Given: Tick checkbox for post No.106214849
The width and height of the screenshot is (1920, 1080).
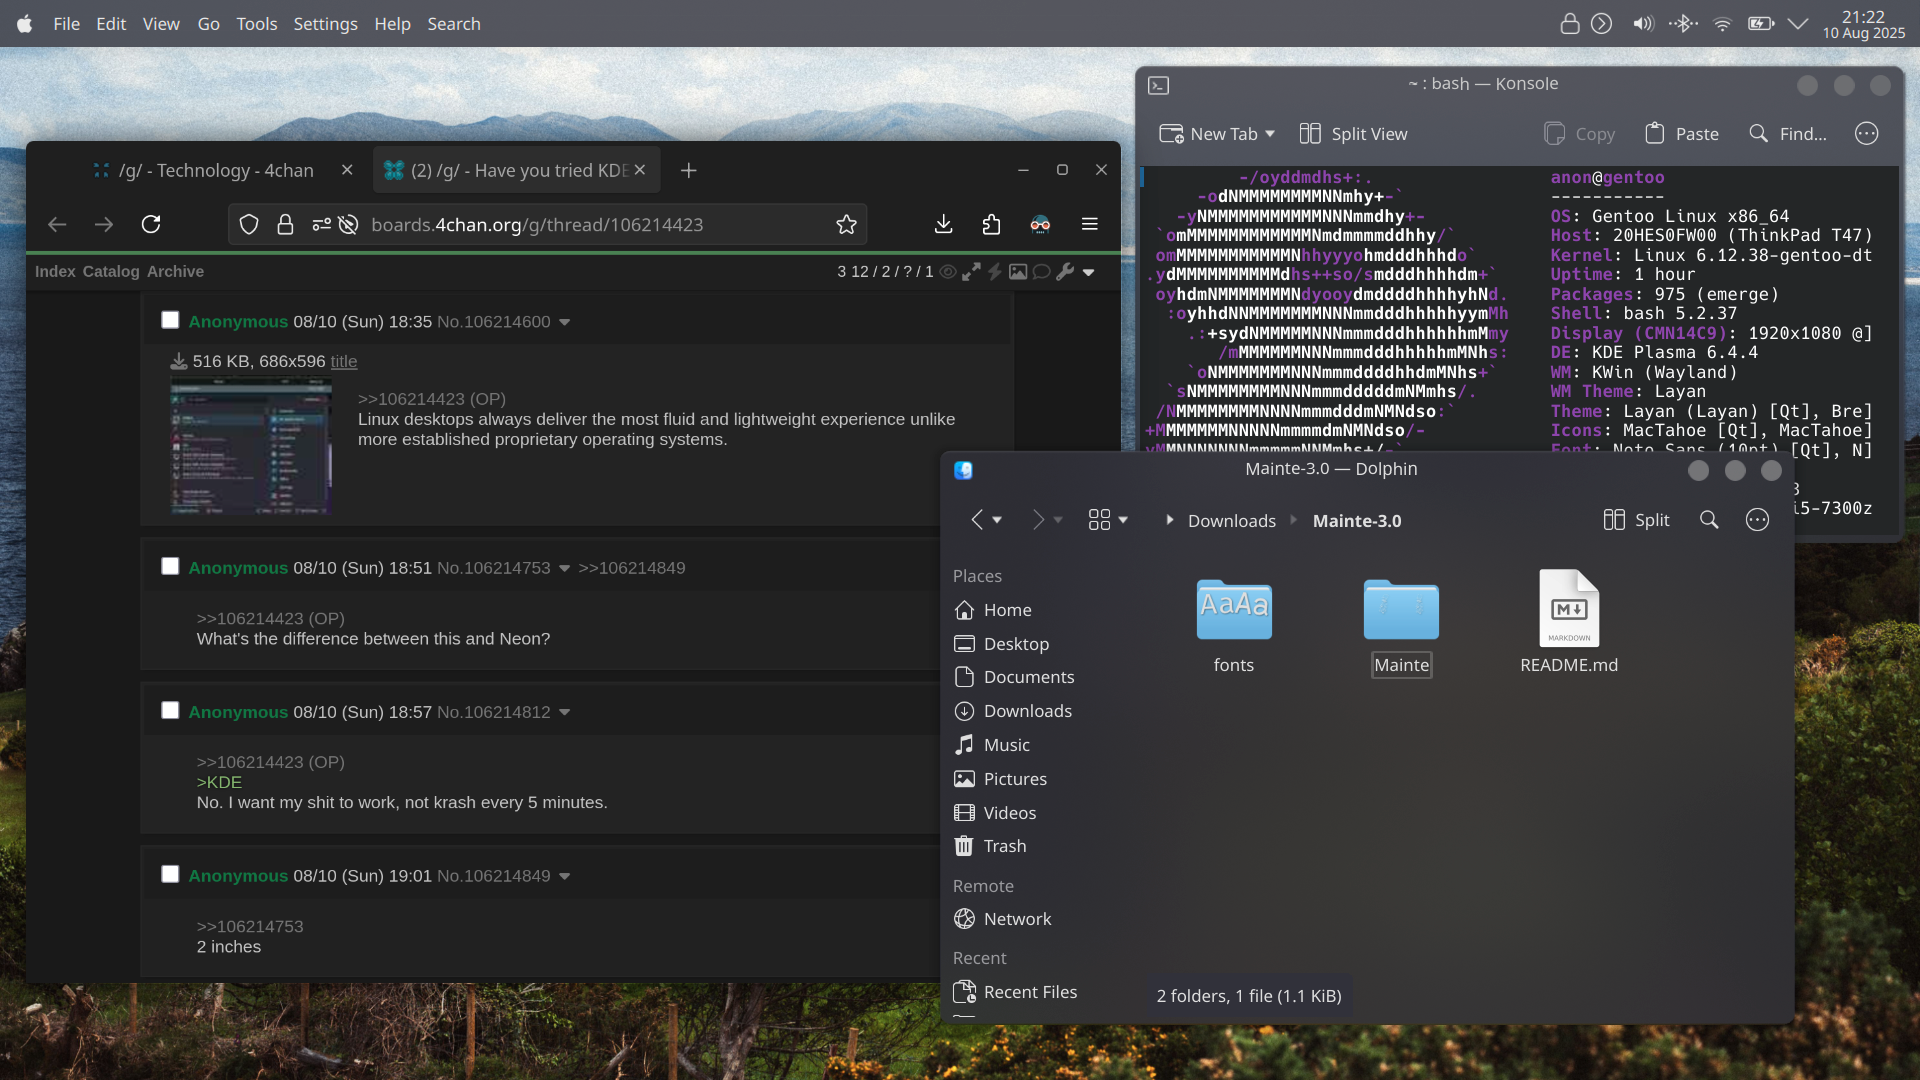Looking at the screenshot, I should point(170,874).
